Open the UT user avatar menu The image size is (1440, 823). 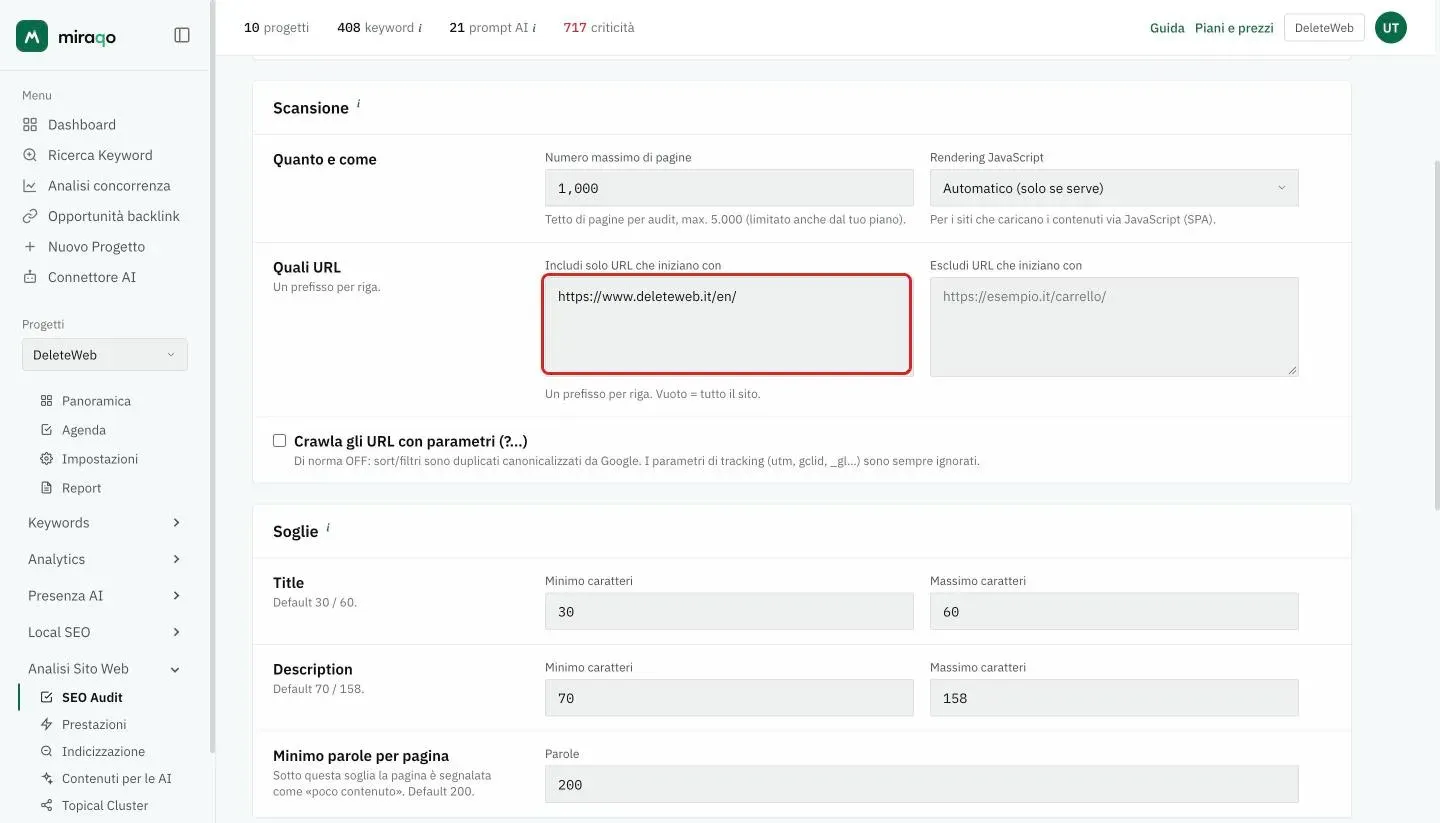coord(1391,28)
